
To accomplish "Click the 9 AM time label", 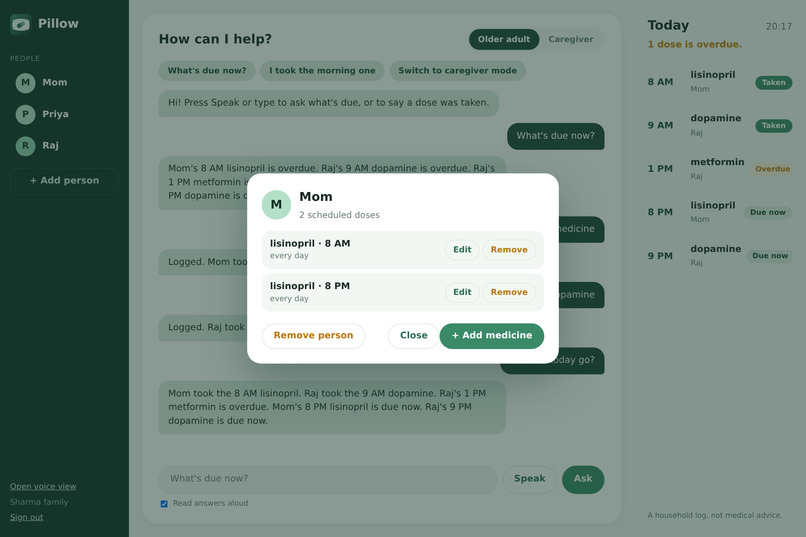I will (660, 126).
